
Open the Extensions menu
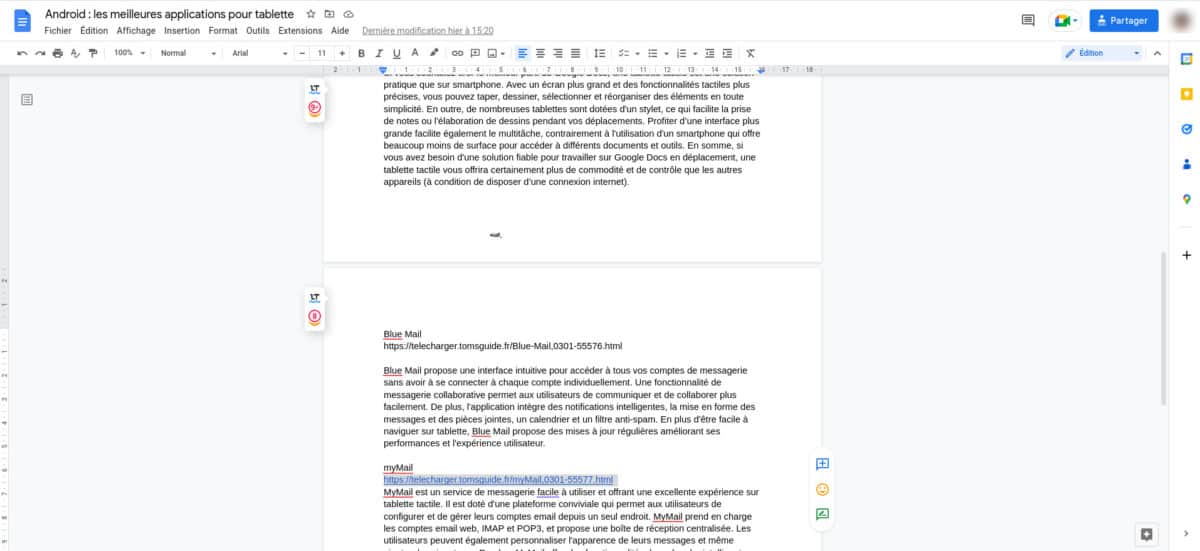tap(300, 30)
